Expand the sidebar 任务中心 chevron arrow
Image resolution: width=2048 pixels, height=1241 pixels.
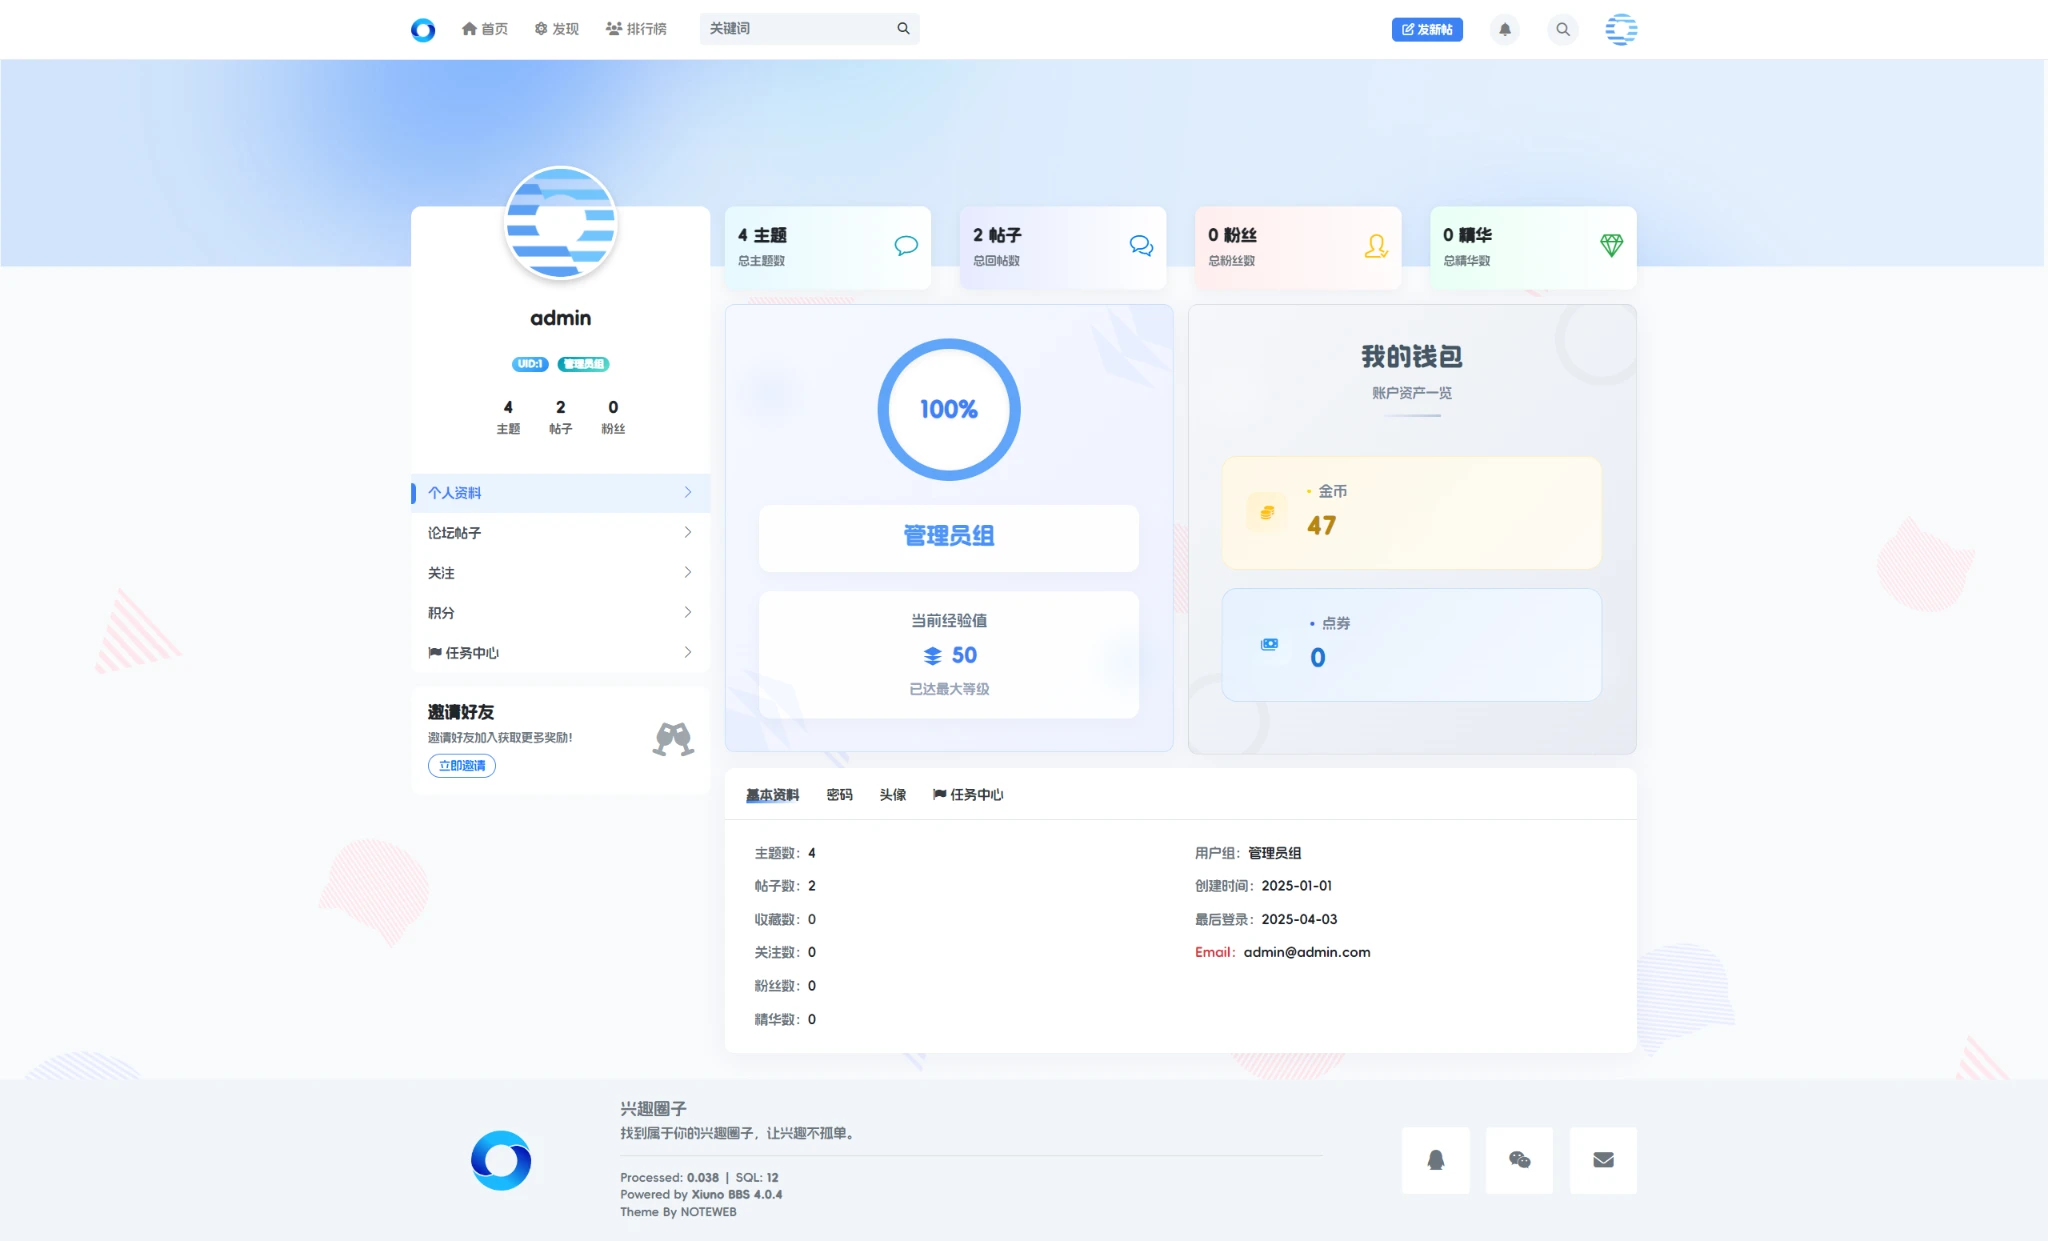[x=688, y=652]
